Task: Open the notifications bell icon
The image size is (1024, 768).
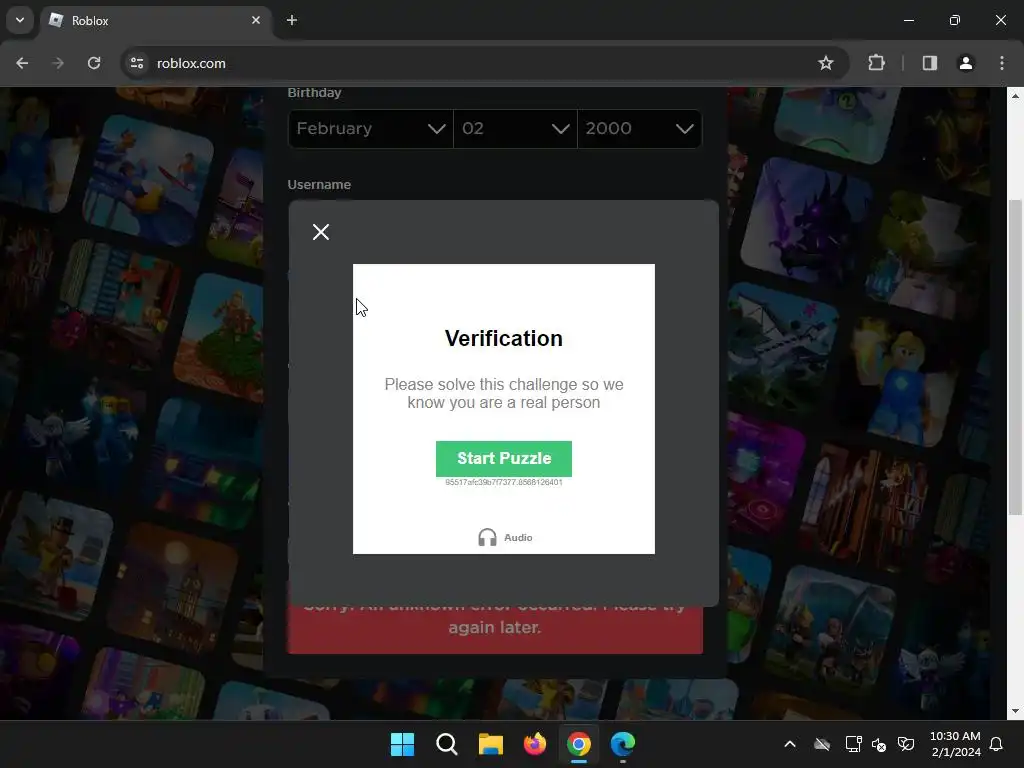Action: [996, 744]
